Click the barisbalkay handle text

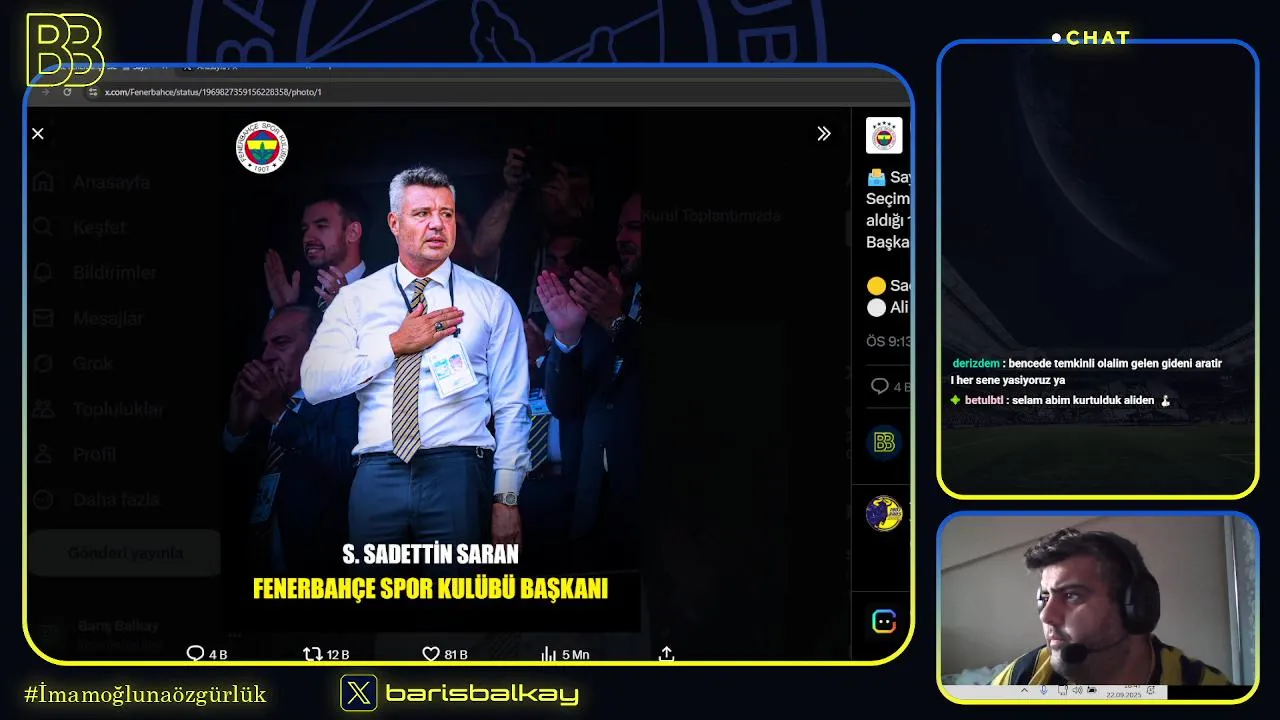(x=482, y=693)
